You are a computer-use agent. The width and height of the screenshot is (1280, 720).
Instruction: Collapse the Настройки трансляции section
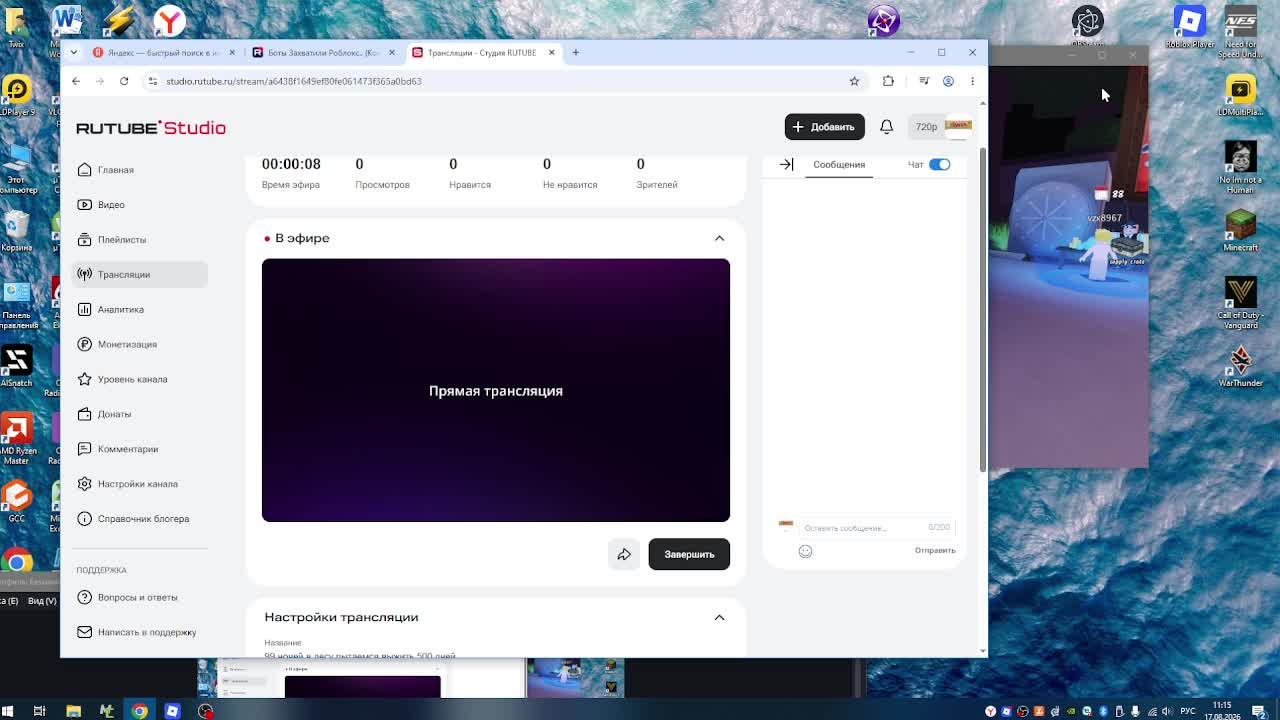tap(719, 617)
